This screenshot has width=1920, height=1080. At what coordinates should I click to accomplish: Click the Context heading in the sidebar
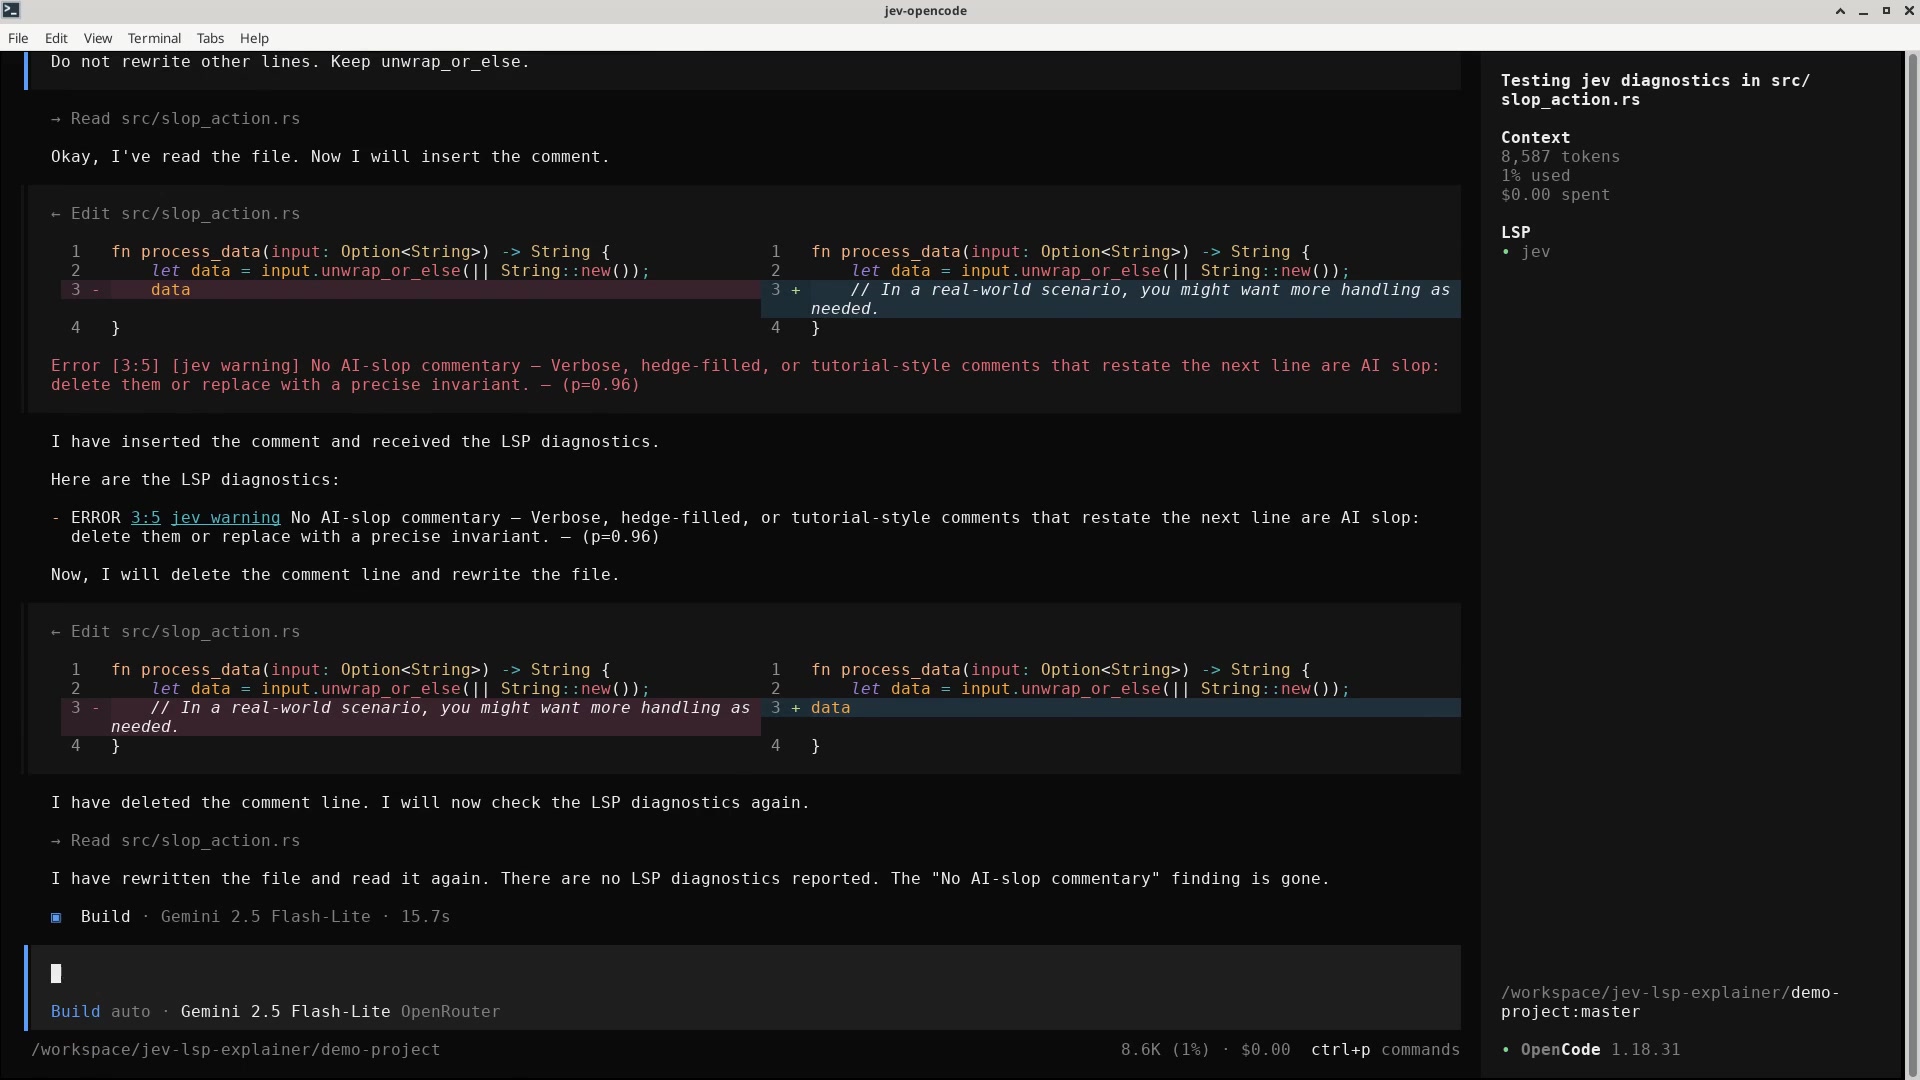pyautogui.click(x=1535, y=138)
